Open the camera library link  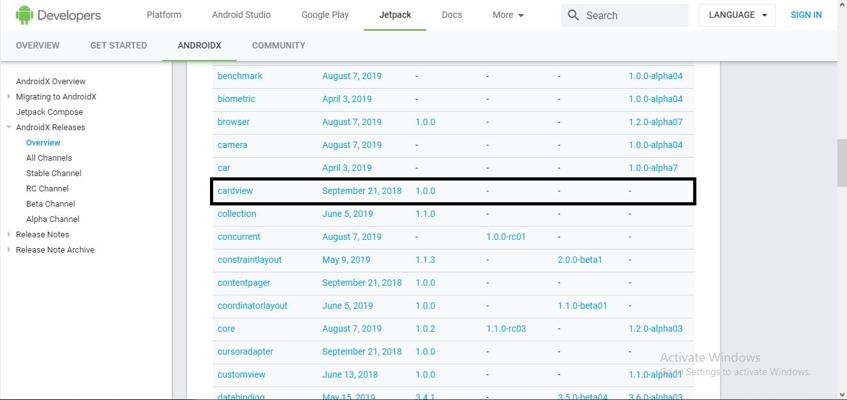coord(232,145)
